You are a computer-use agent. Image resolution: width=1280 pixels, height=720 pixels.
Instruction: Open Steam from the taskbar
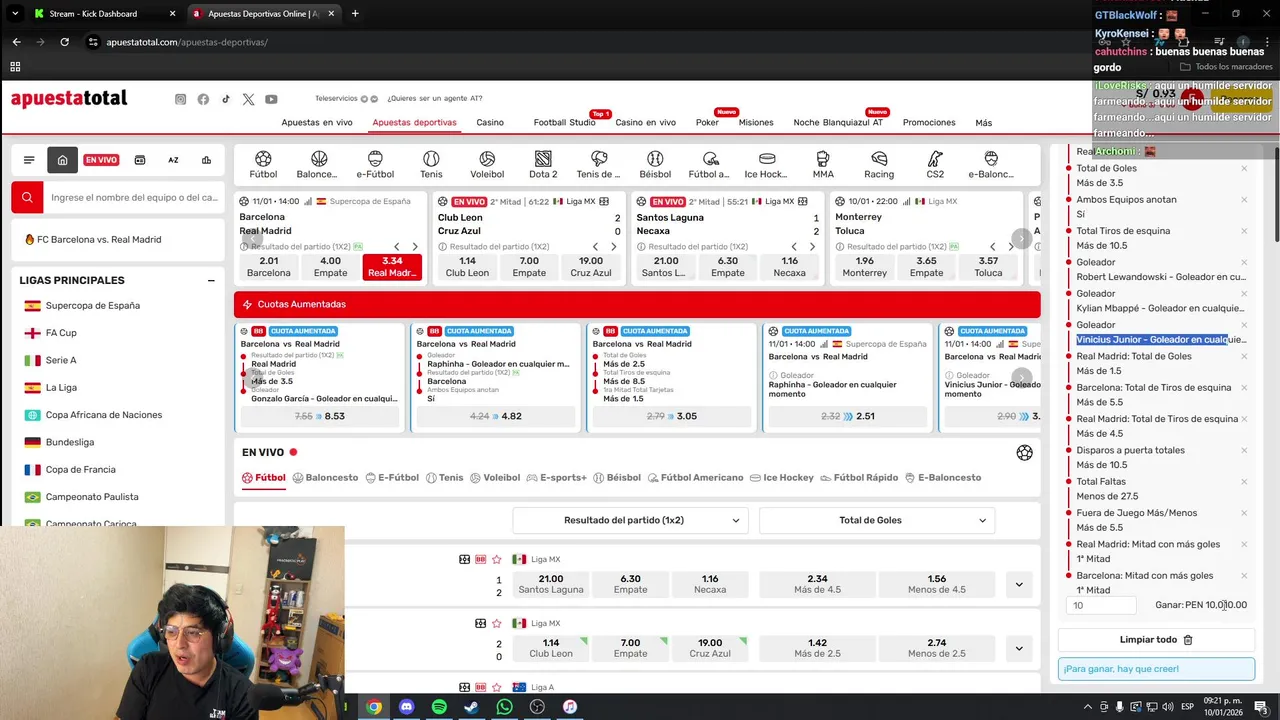point(471,707)
